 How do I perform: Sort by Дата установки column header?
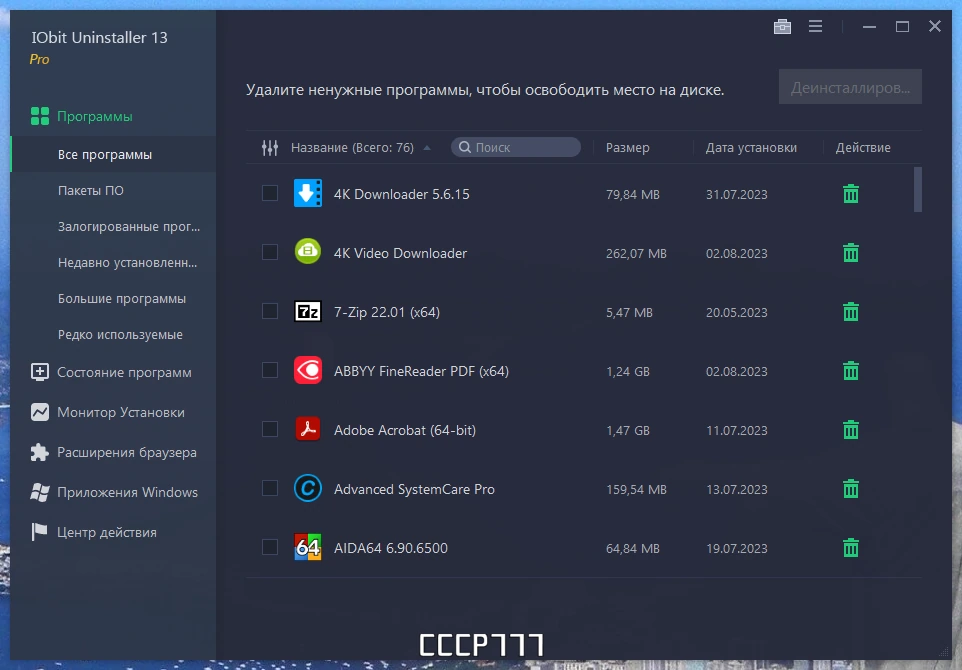[x=751, y=147]
